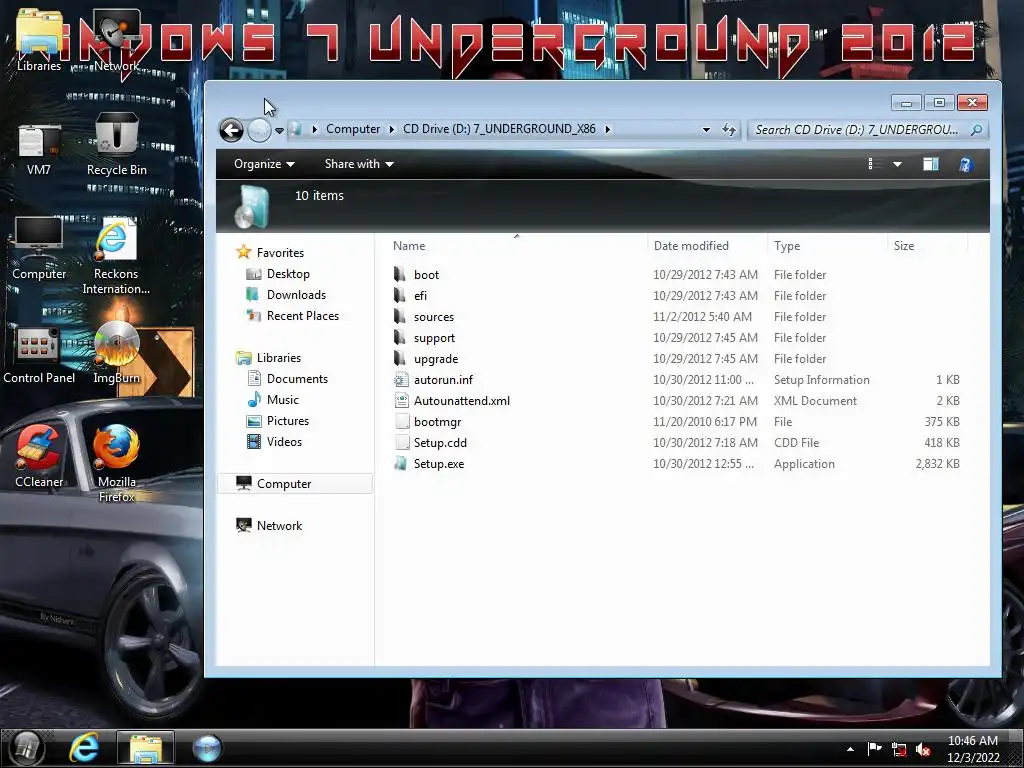Select Network in navigation pane
1024x768 pixels.
(x=280, y=526)
